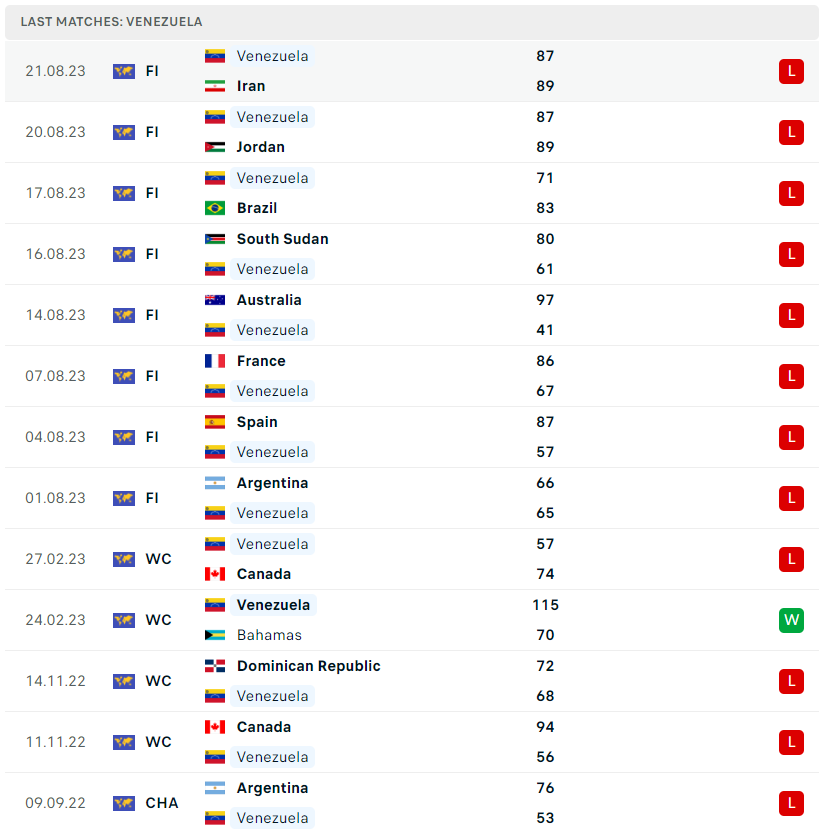Click the CHA competition label for 09.09.22
Screen dimensions: 826x829
pyautogui.click(x=162, y=803)
